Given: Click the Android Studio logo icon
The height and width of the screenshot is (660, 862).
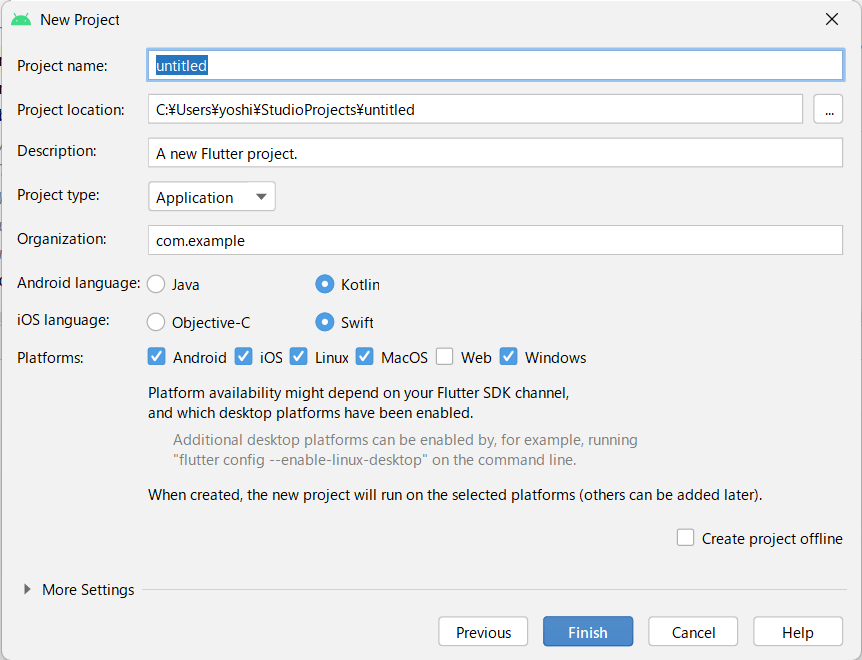Looking at the screenshot, I should coord(21,20).
